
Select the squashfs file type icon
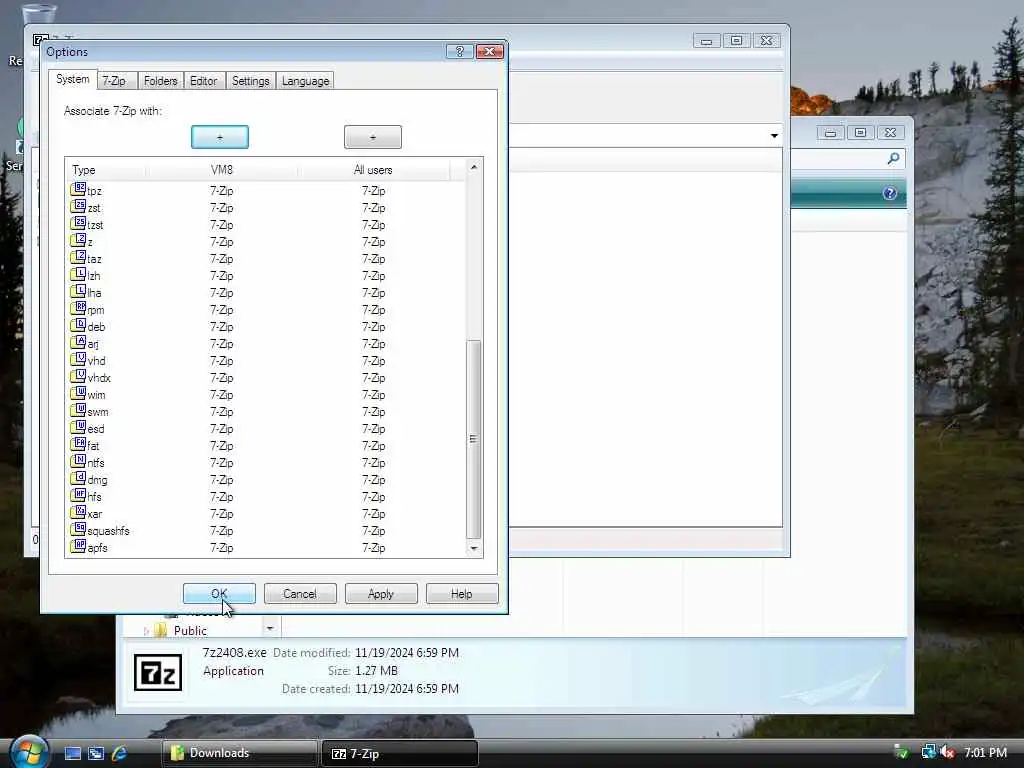78,529
